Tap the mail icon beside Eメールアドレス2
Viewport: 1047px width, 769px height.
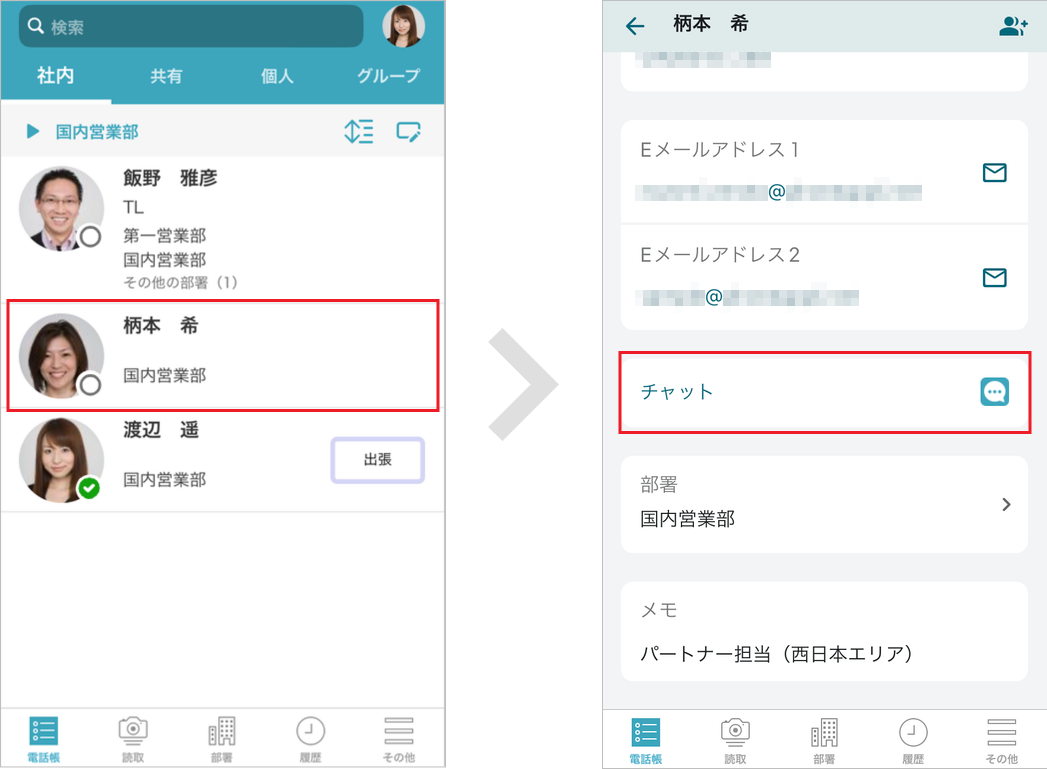[x=994, y=277]
